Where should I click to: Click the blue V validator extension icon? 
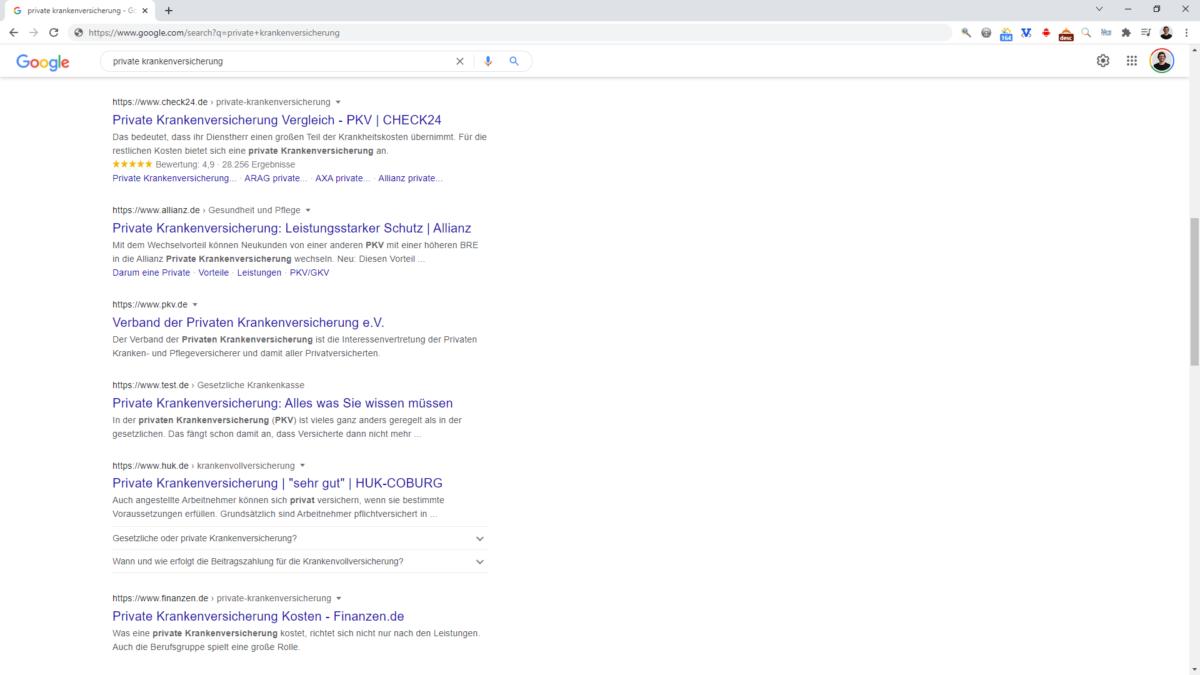(1026, 33)
